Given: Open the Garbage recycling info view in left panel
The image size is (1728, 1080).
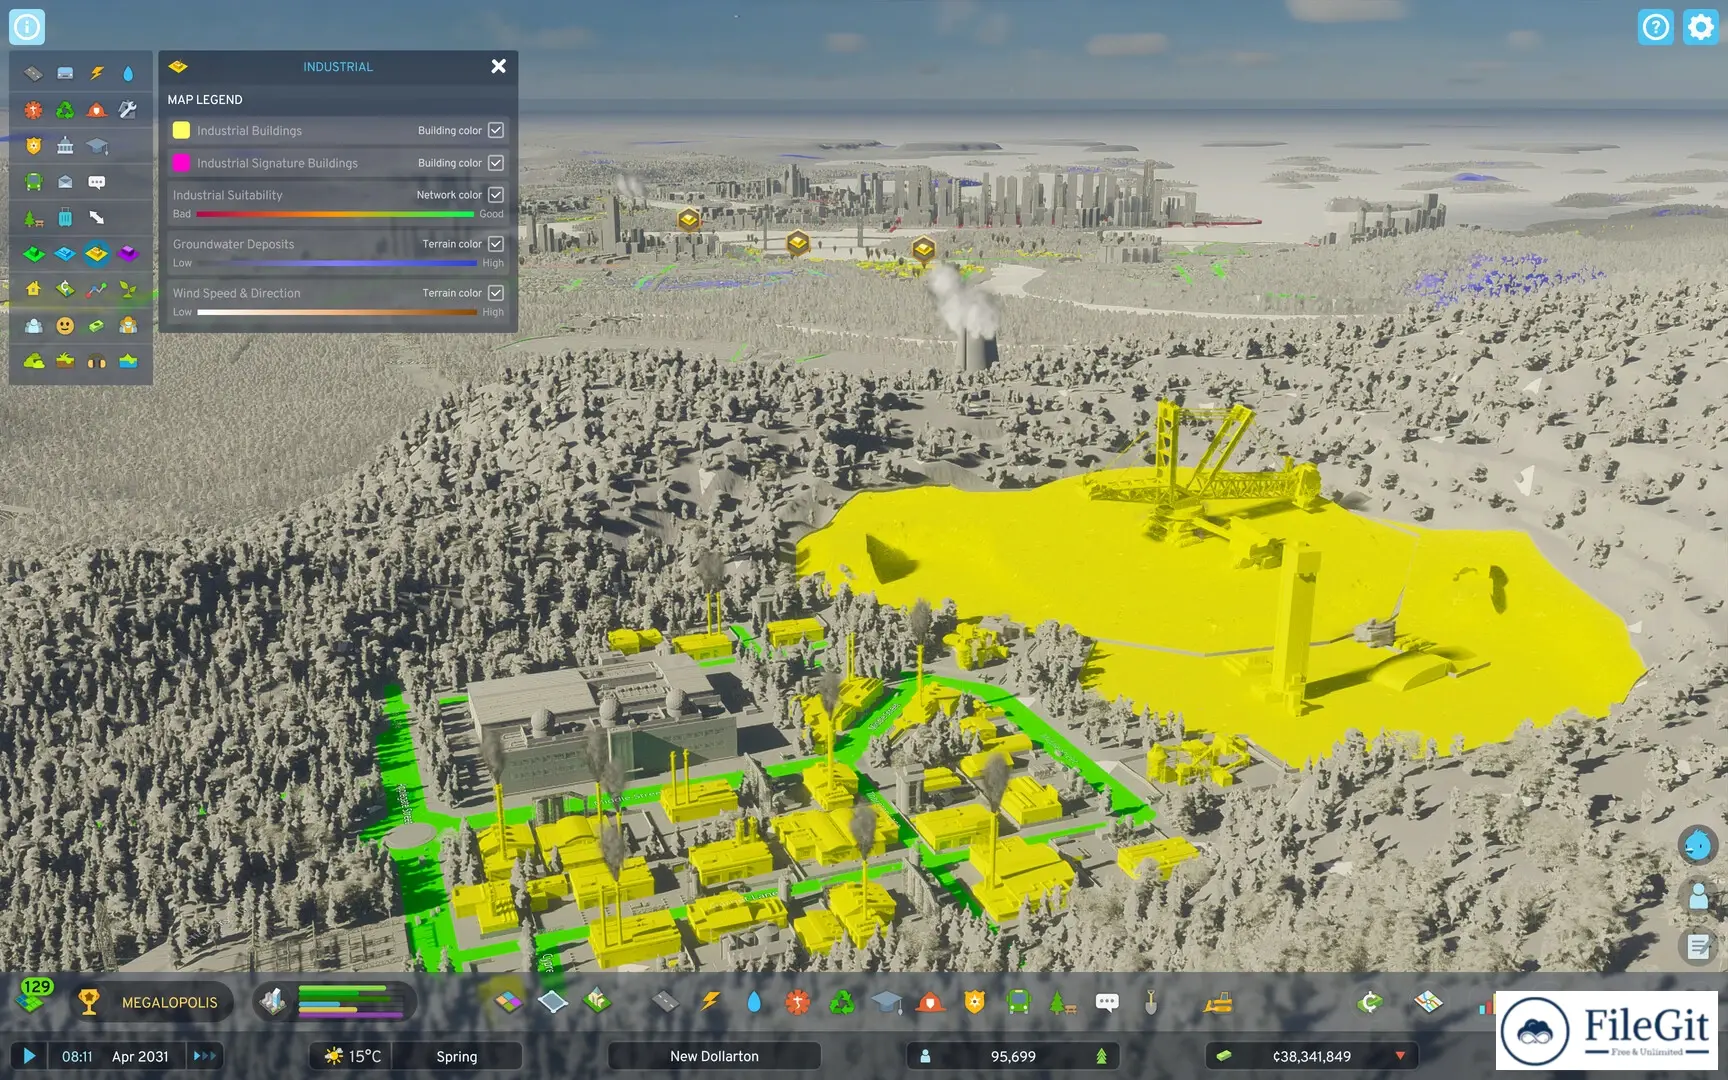Looking at the screenshot, I should point(65,109).
